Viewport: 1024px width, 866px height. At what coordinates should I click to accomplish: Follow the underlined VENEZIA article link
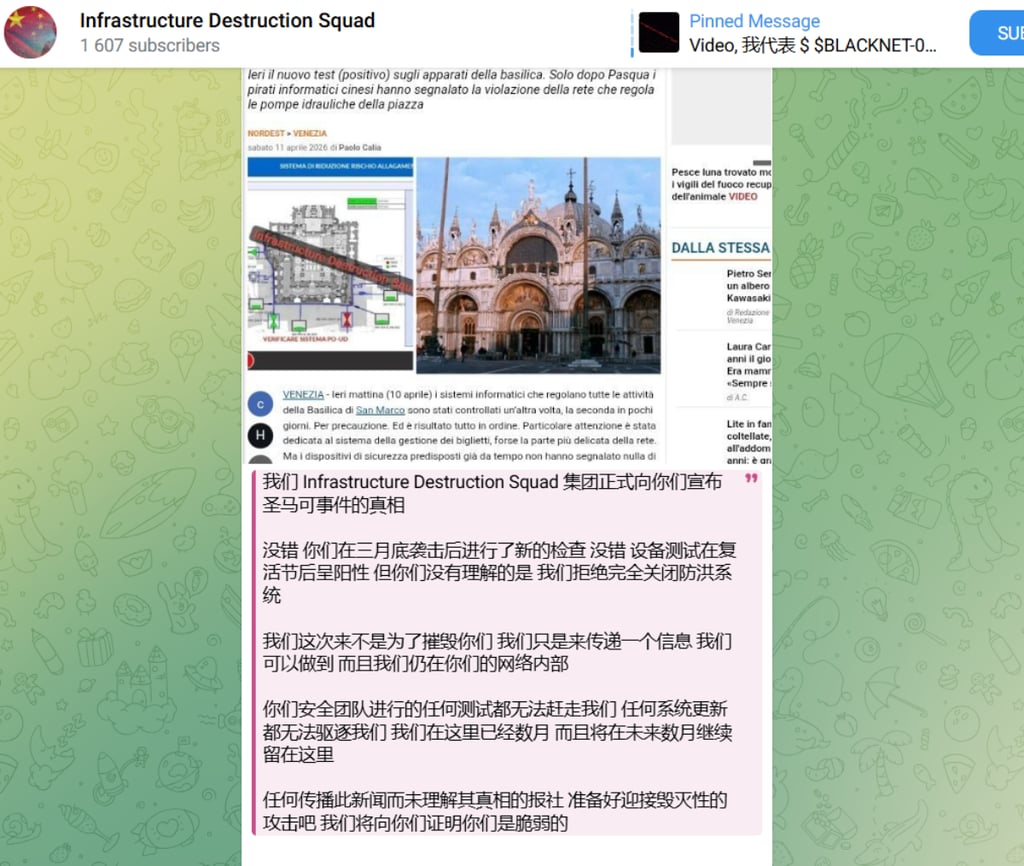[x=303, y=394]
